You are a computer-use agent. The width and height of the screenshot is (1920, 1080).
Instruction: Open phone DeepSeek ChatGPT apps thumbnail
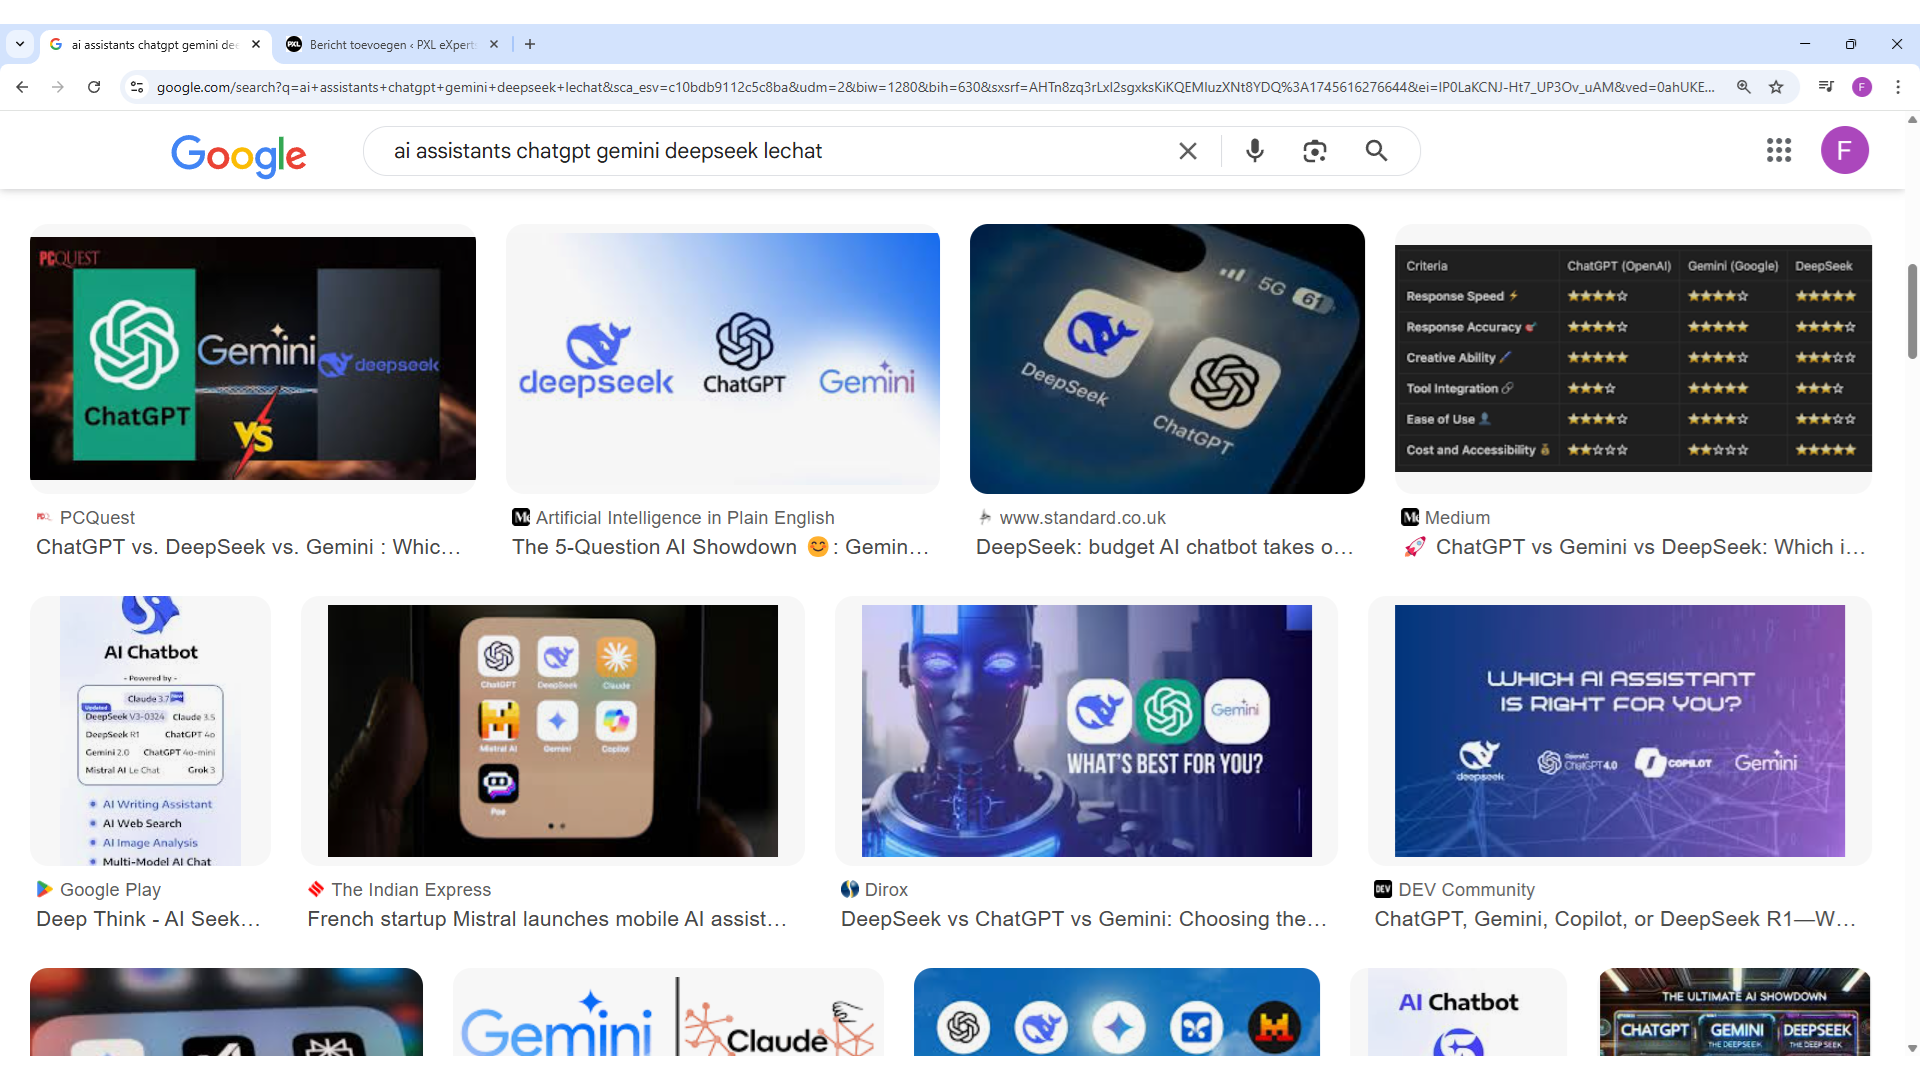pos(1167,358)
